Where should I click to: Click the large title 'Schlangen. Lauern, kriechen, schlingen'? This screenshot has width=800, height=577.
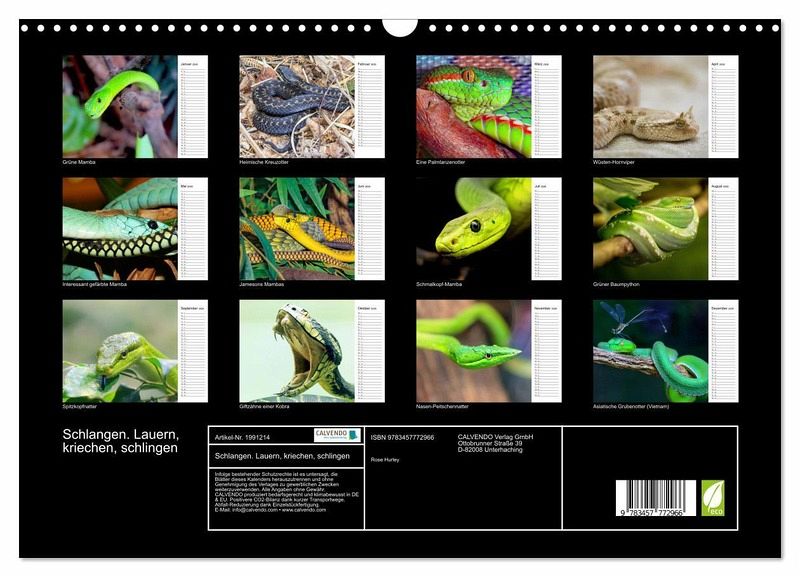120,440
